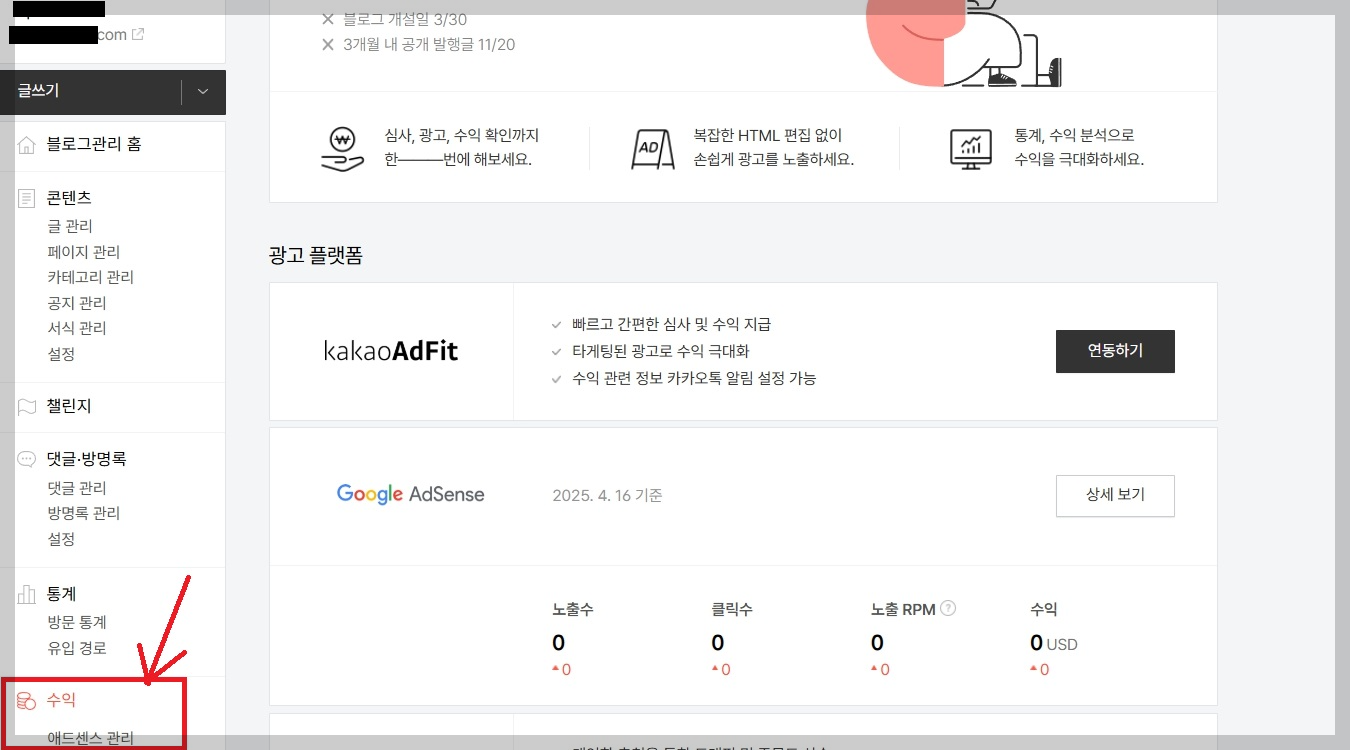Click the monitor statistics chart icon
1350x750 pixels.
pyautogui.click(x=970, y=149)
